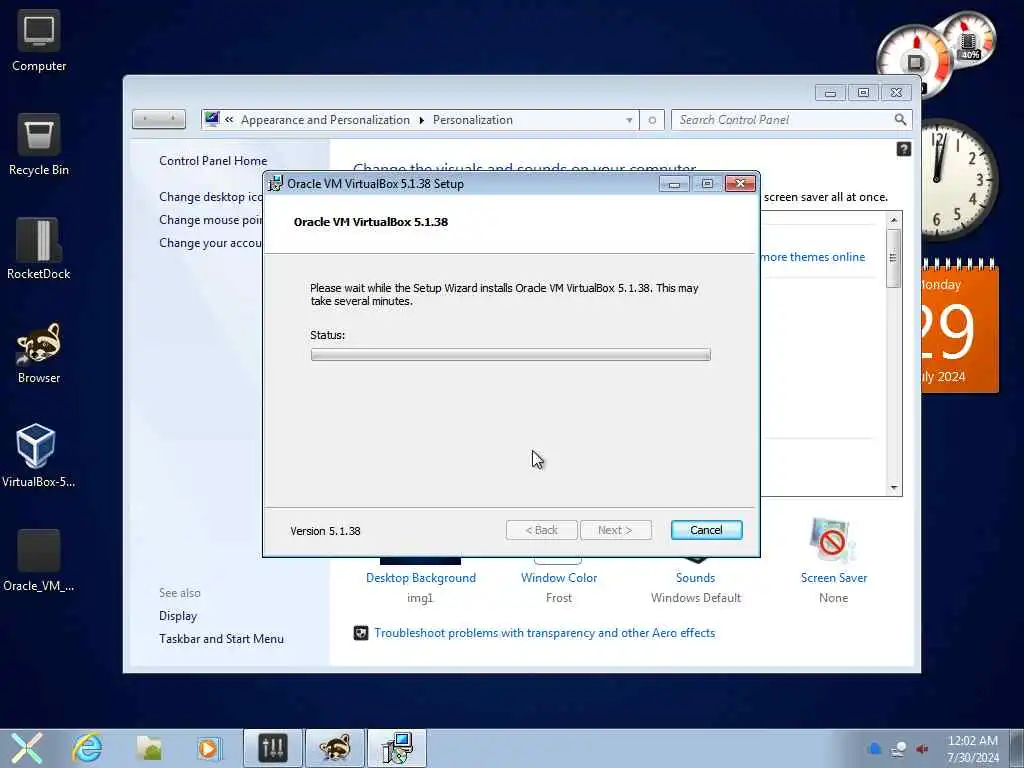Click the network tray icon
The width and height of the screenshot is (1024, 768).
(x=899, y=748)
